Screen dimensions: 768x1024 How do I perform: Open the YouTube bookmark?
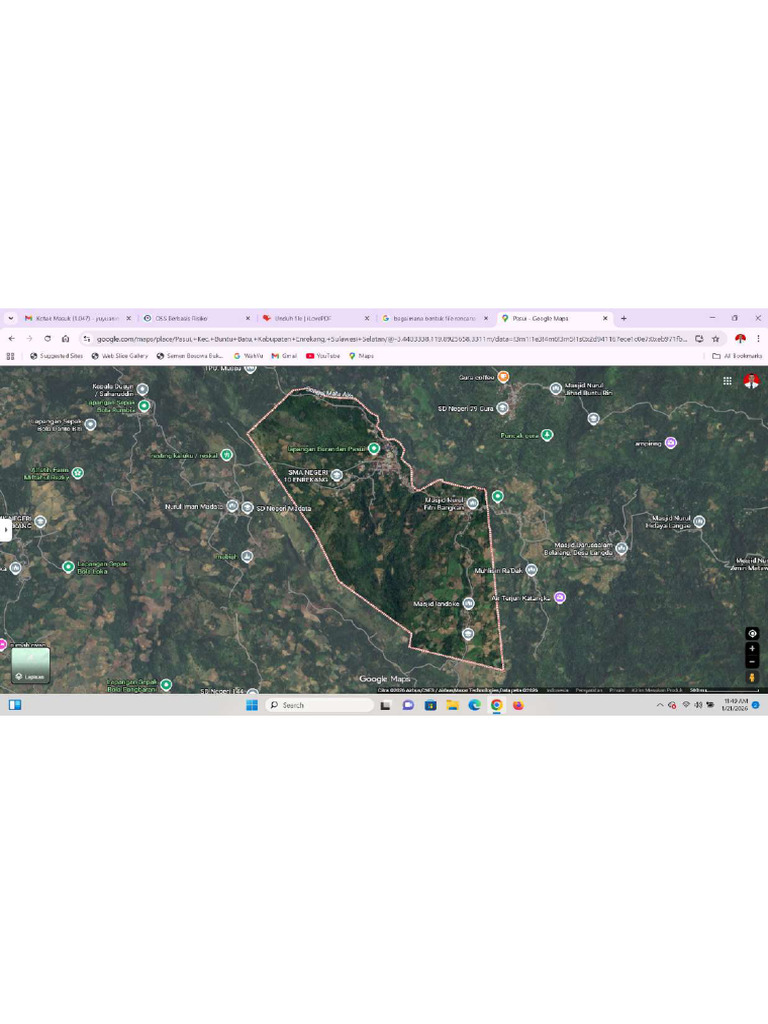323,356
